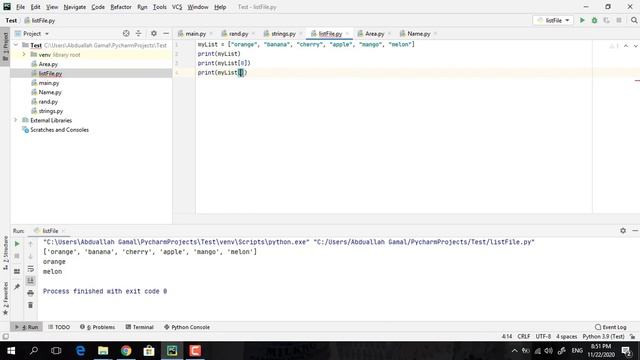This screenshot has width=640, height=360.
Task: Open the Python Console tool window
Action: (187, 327)
